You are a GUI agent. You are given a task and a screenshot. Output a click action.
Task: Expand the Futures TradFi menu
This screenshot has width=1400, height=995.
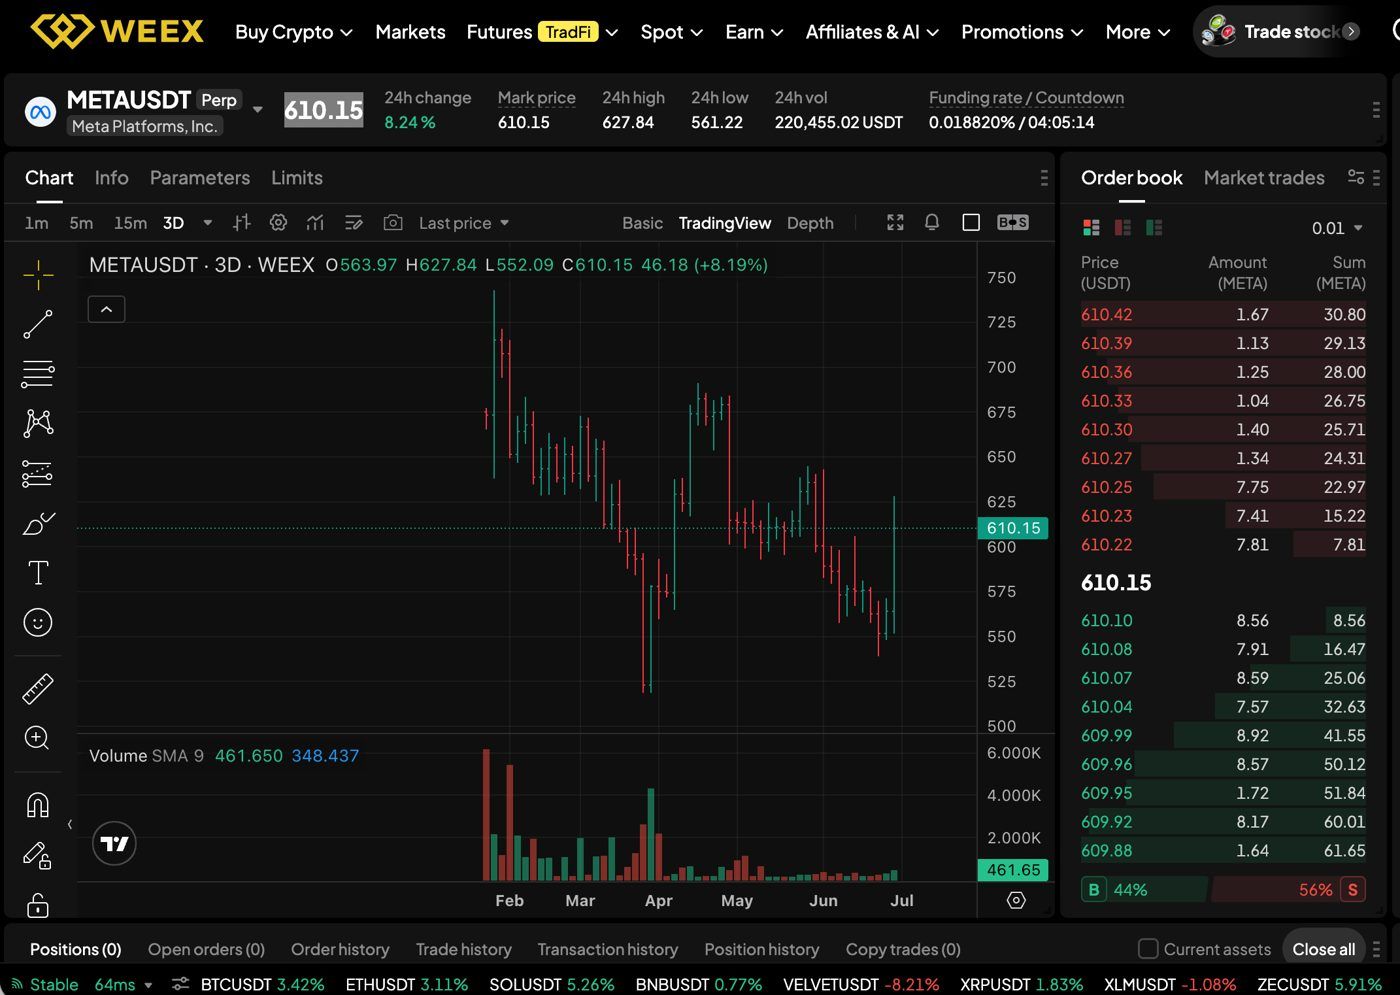542,32
